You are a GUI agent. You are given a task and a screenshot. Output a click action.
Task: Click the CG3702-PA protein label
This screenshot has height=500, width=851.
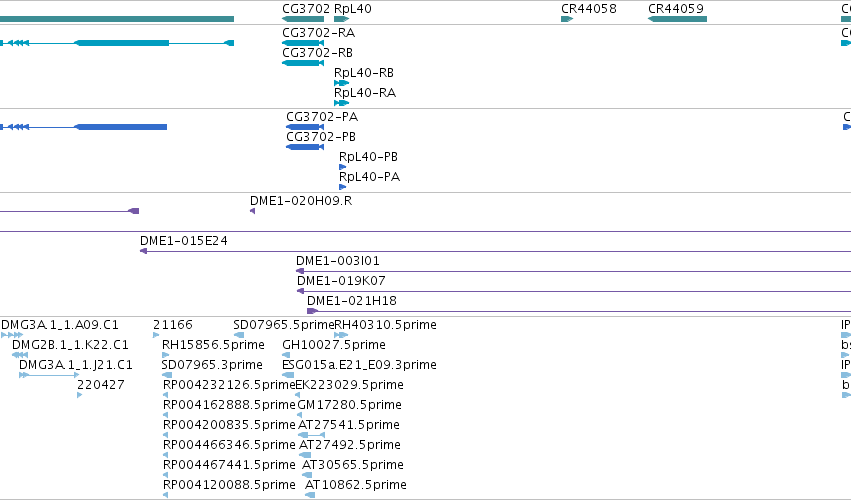coord(322,117)
